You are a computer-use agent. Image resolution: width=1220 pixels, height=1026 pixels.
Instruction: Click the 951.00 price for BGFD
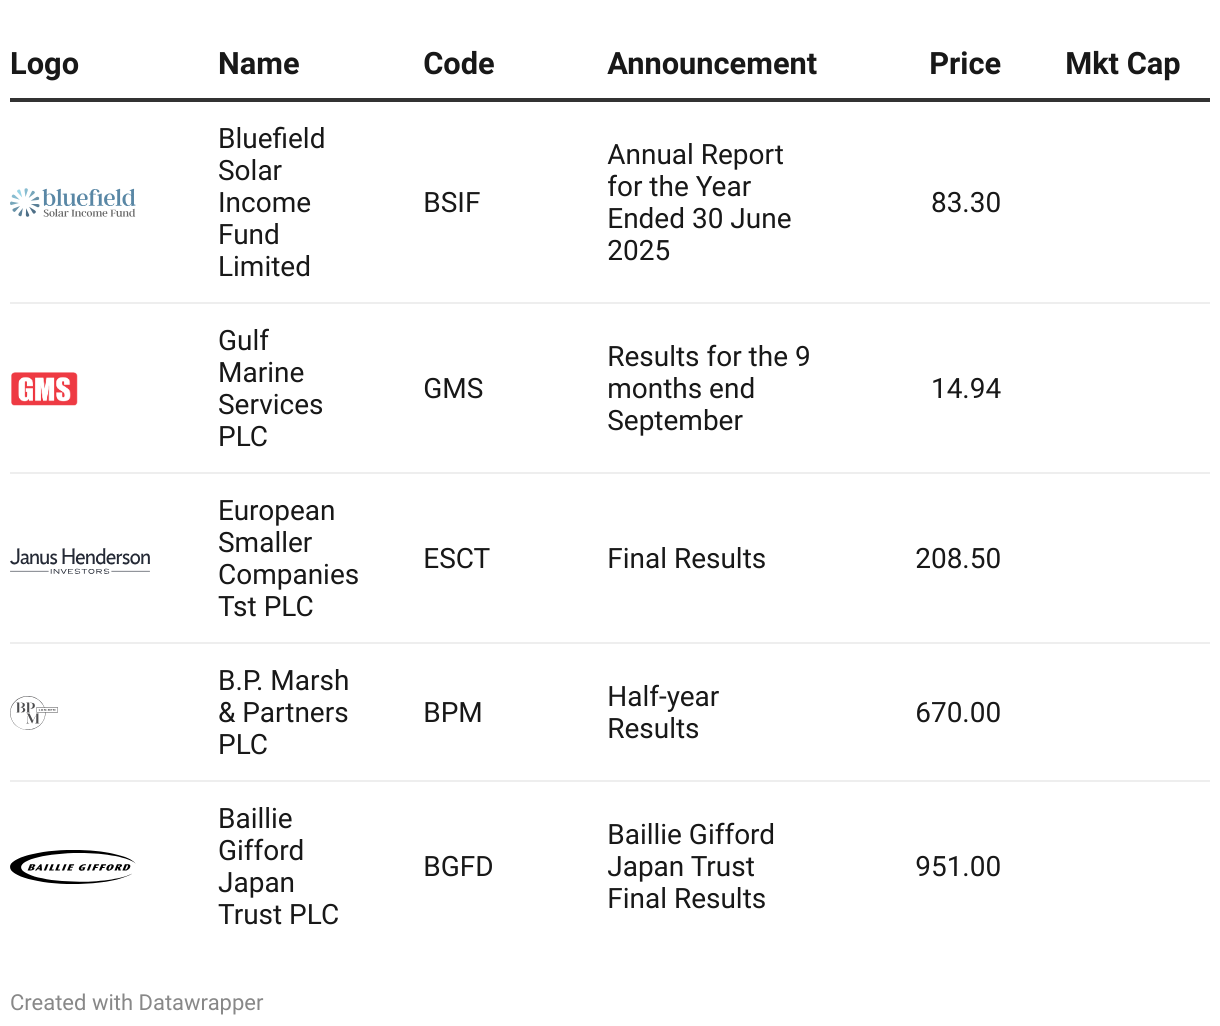pos(958,867)
